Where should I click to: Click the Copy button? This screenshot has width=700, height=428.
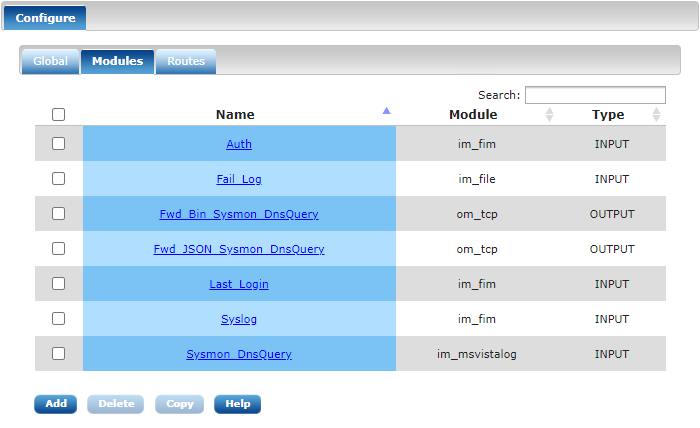(x=179, y=404)
